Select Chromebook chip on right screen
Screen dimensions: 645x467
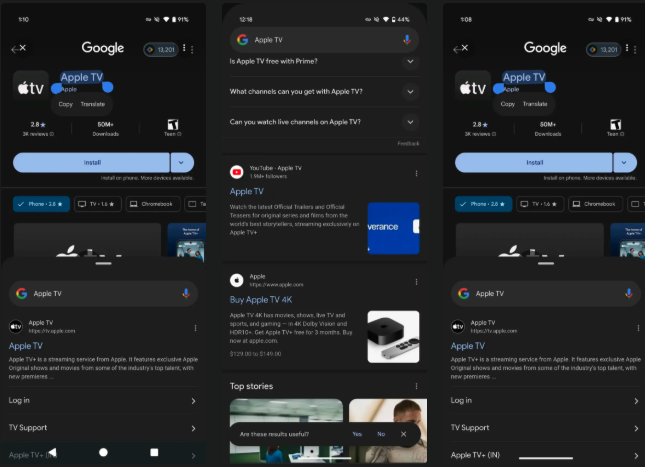[x=595, y=204]
